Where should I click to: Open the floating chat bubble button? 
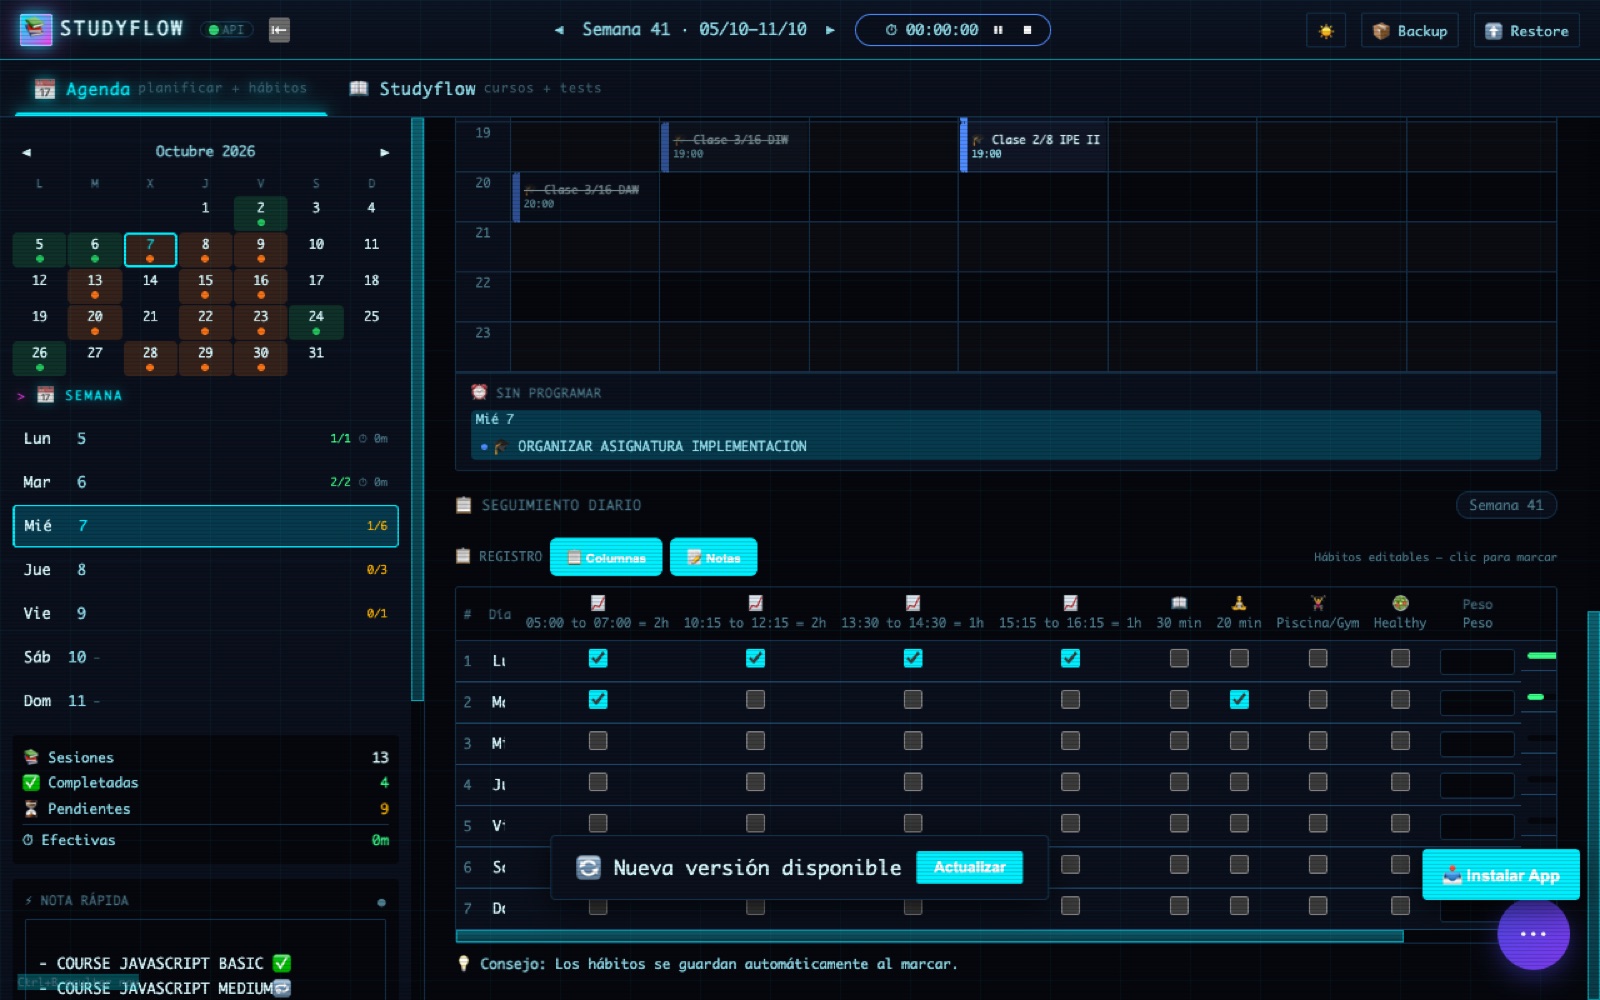pos(1533,934)
